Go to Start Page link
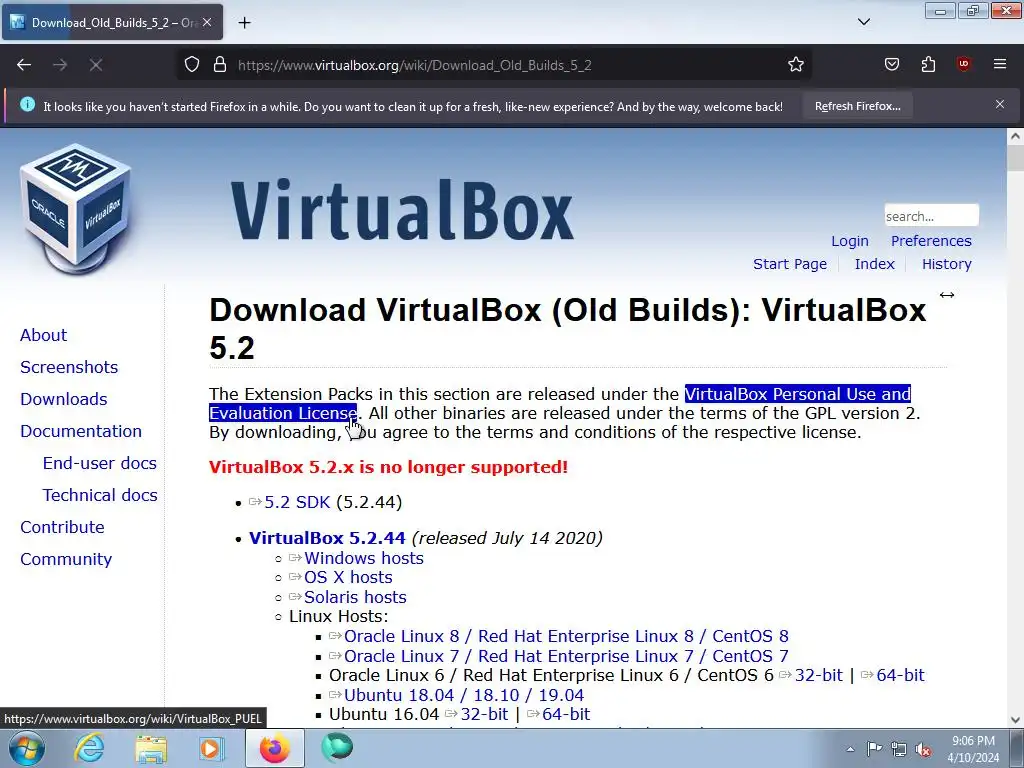The image size is (1024, 768). [790, 264]
